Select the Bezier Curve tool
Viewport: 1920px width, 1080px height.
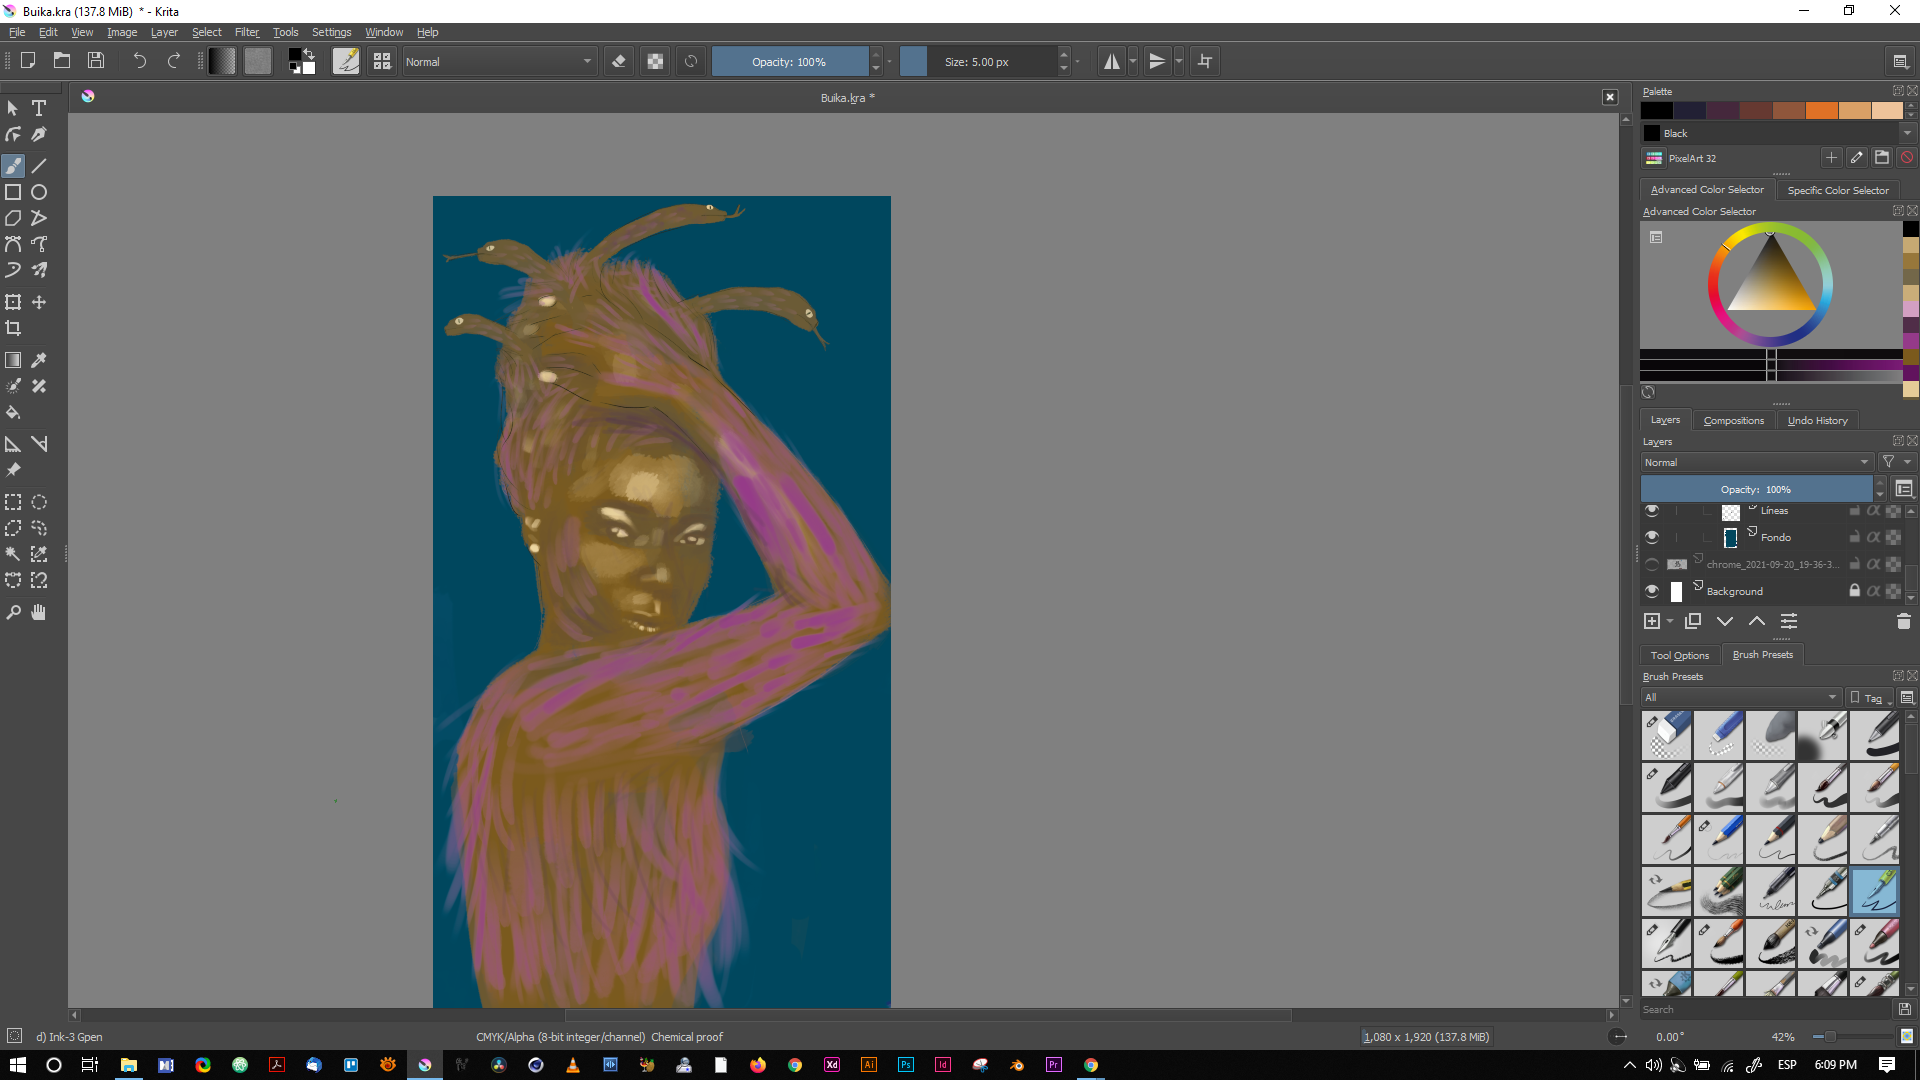point(13,244)
